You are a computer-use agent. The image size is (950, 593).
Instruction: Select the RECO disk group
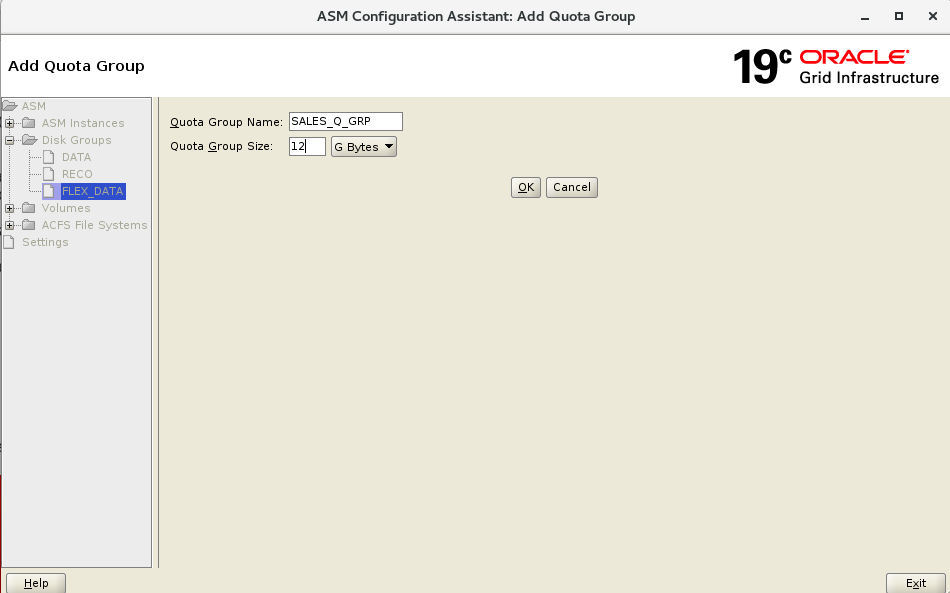coord(77,174)
